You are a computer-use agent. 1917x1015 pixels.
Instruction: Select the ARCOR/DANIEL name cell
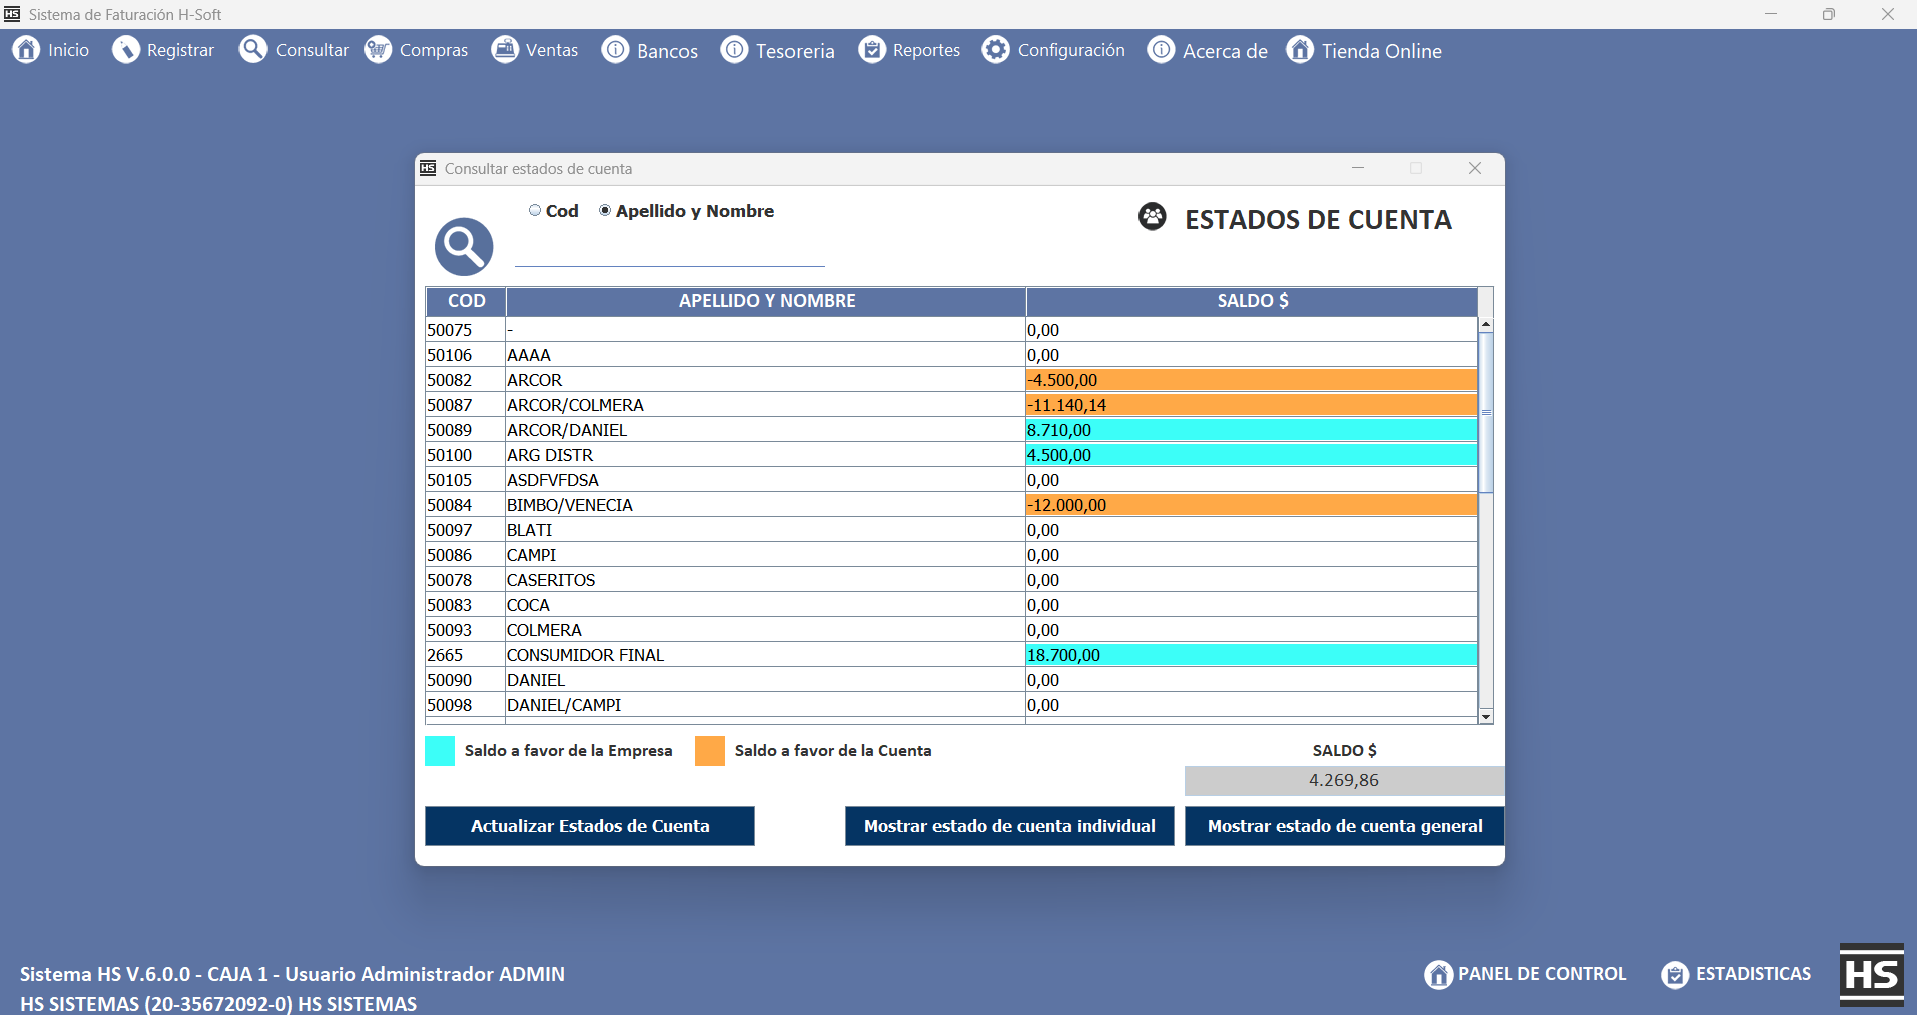point(766,430)
